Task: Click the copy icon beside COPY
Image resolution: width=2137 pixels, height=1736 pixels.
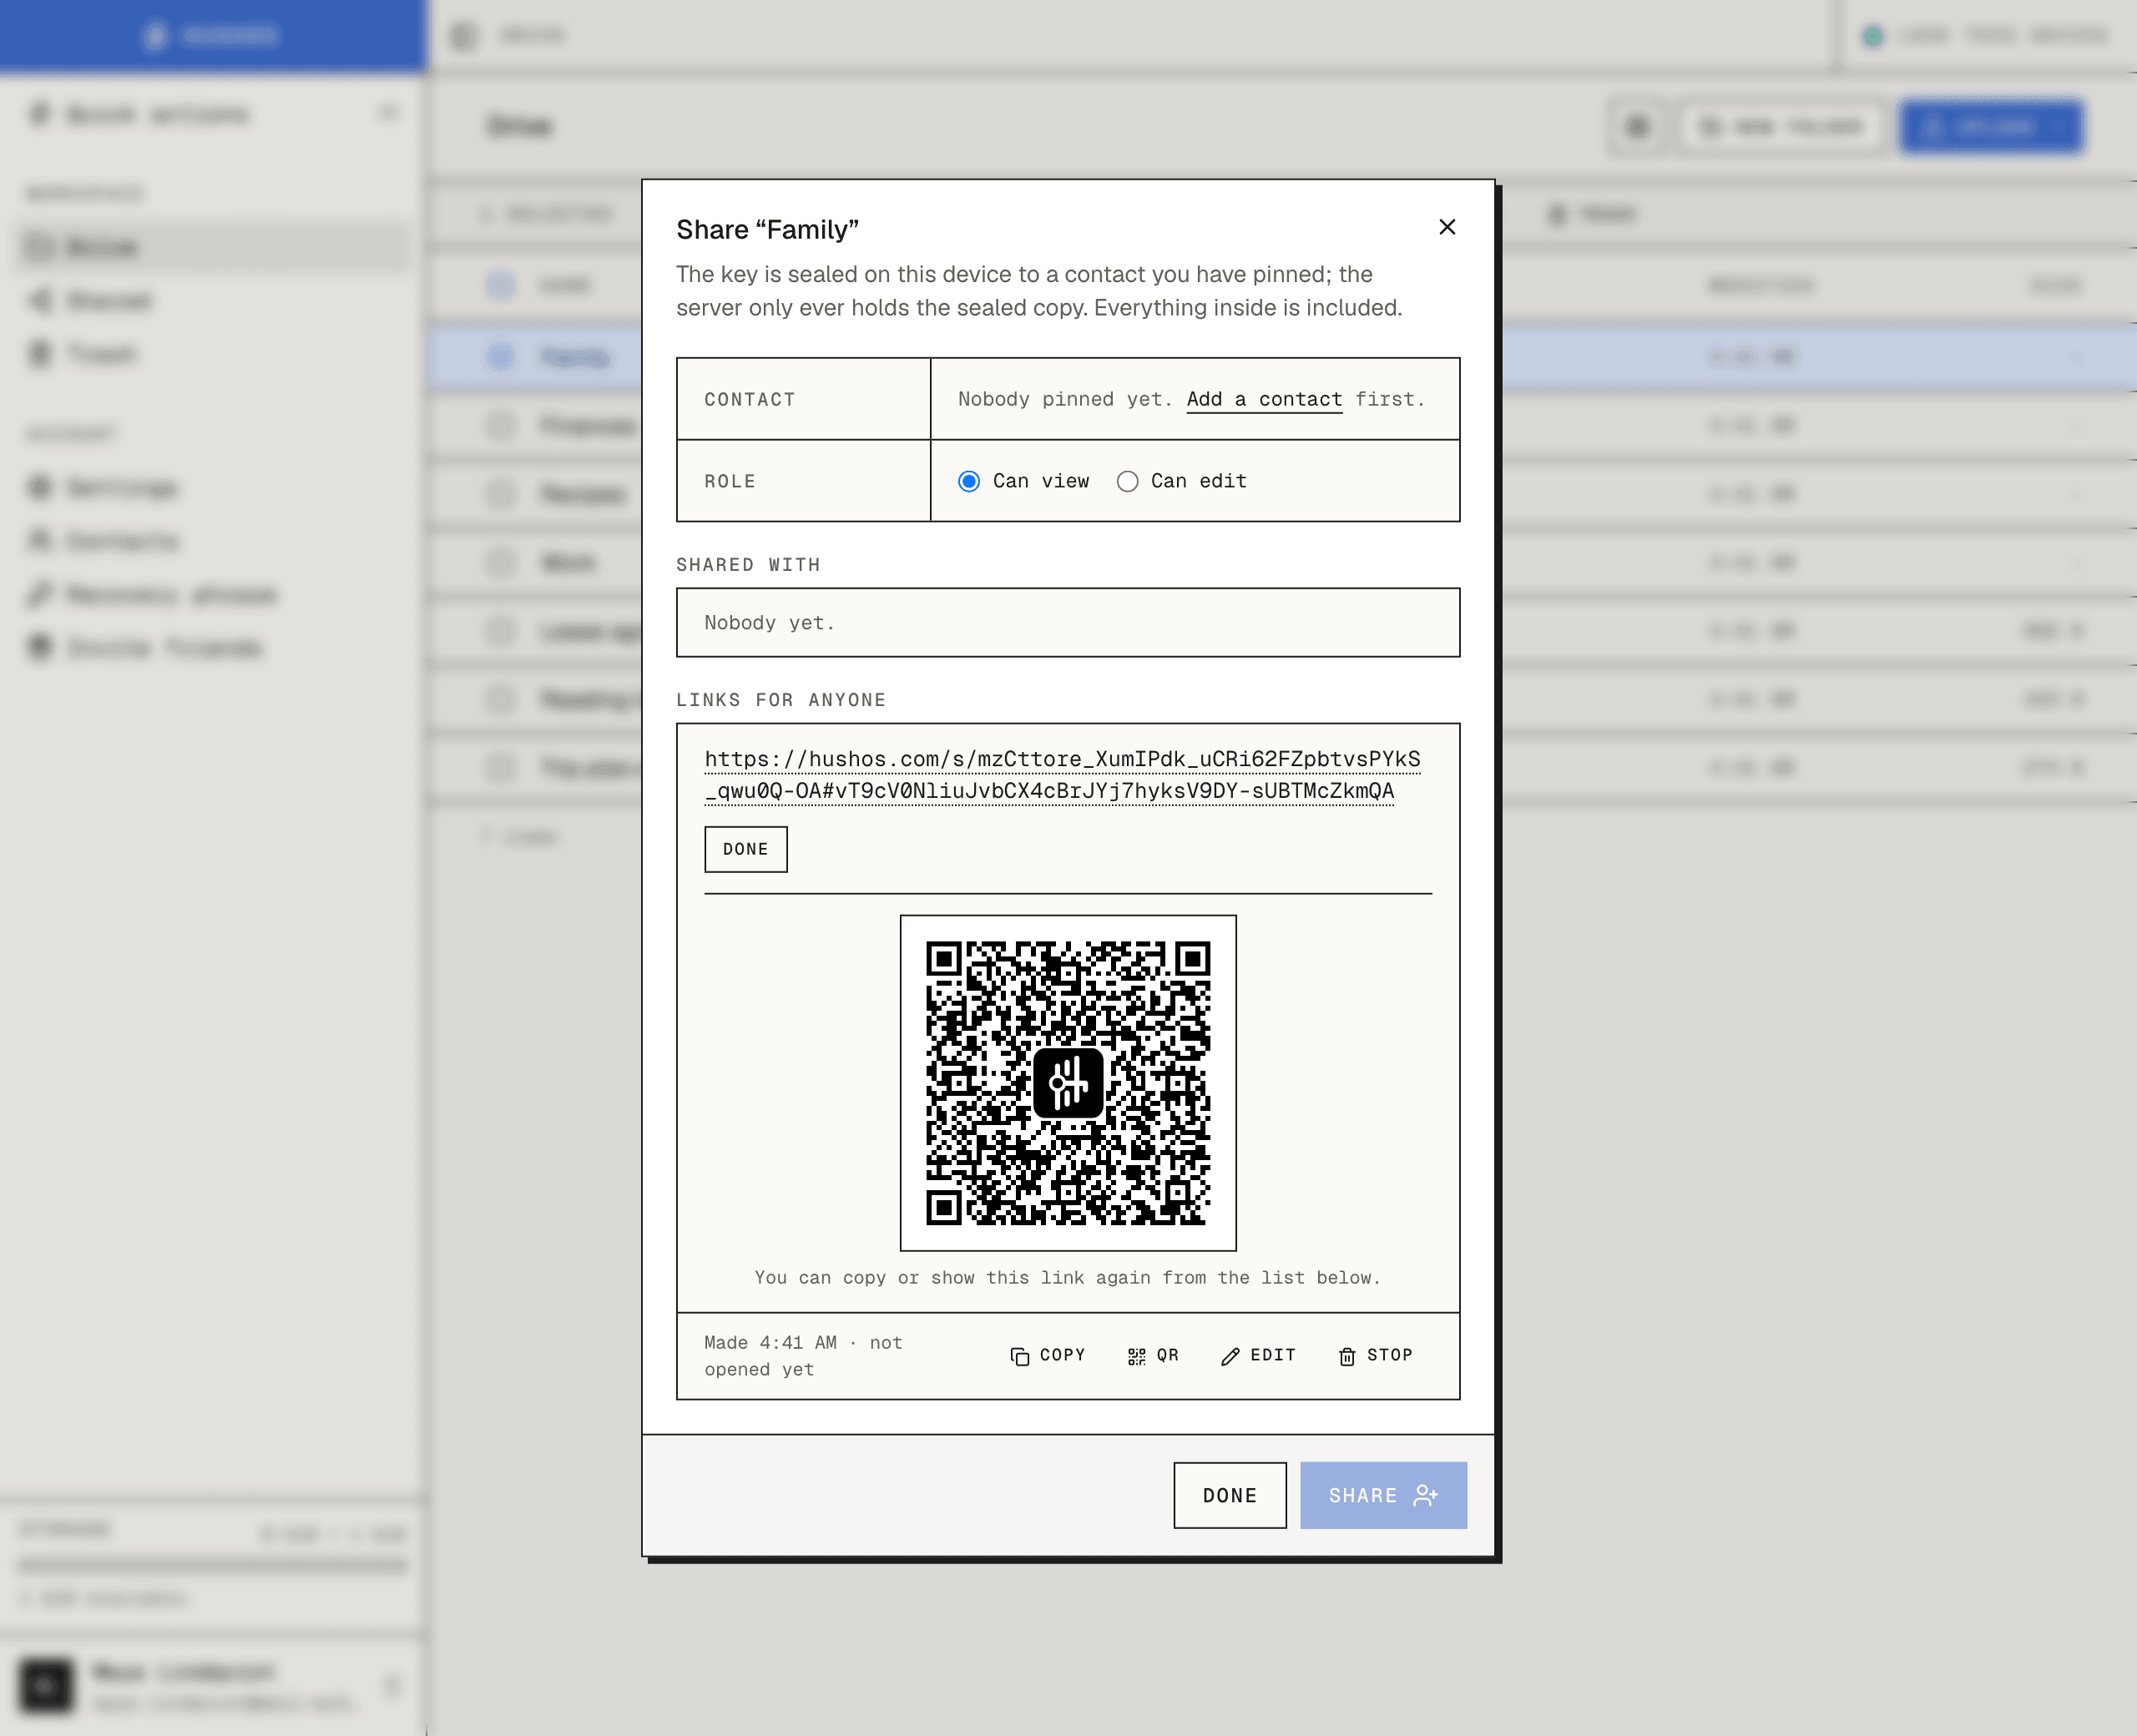Action: pyautogui.click(x=1019, y=1356)
